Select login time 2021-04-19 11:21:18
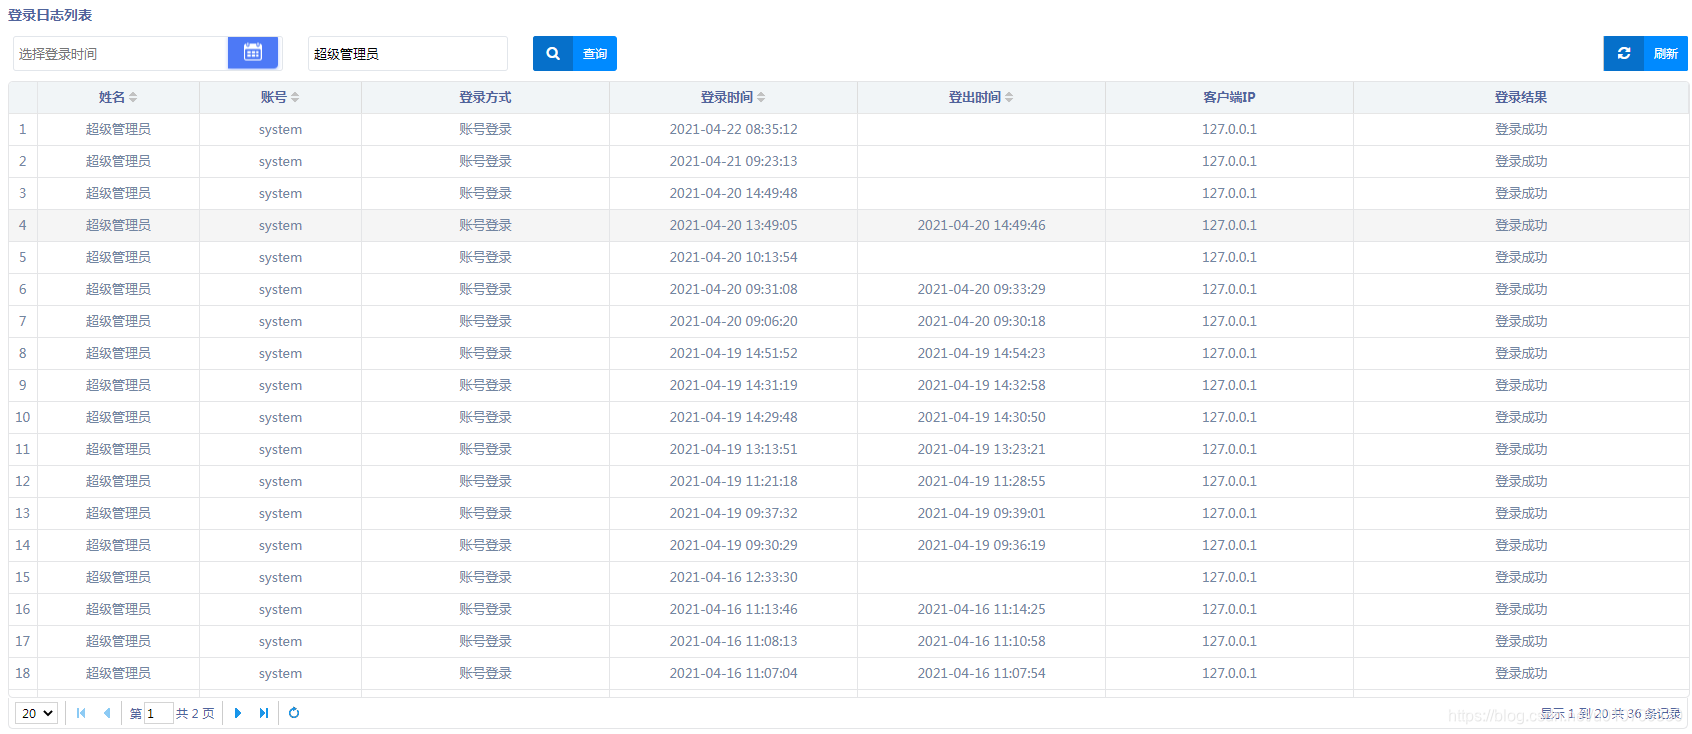1692x734 pixels. pyautogui.click(x=733, y=481)
